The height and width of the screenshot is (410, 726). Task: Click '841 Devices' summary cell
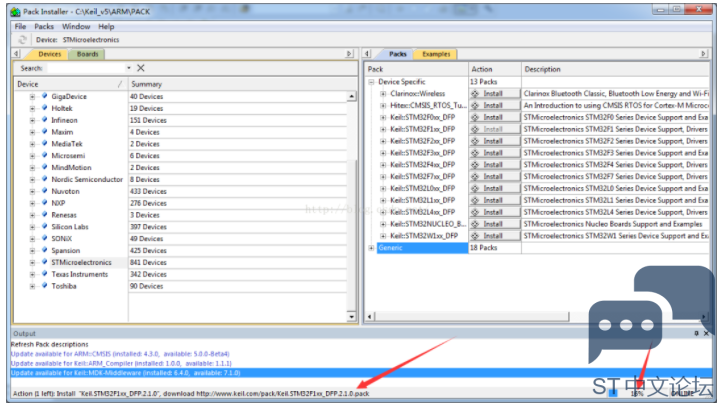(148, 262)
